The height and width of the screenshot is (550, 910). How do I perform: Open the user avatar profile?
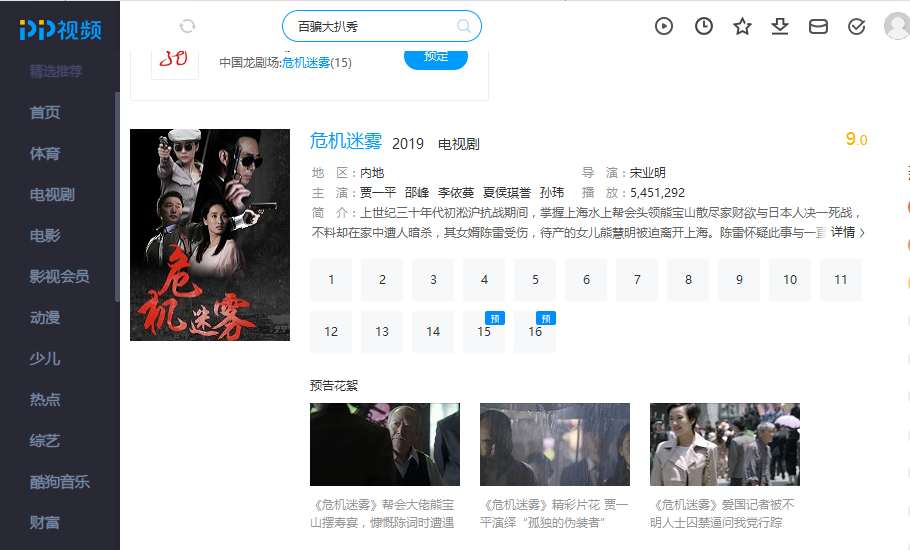point(897,26)
